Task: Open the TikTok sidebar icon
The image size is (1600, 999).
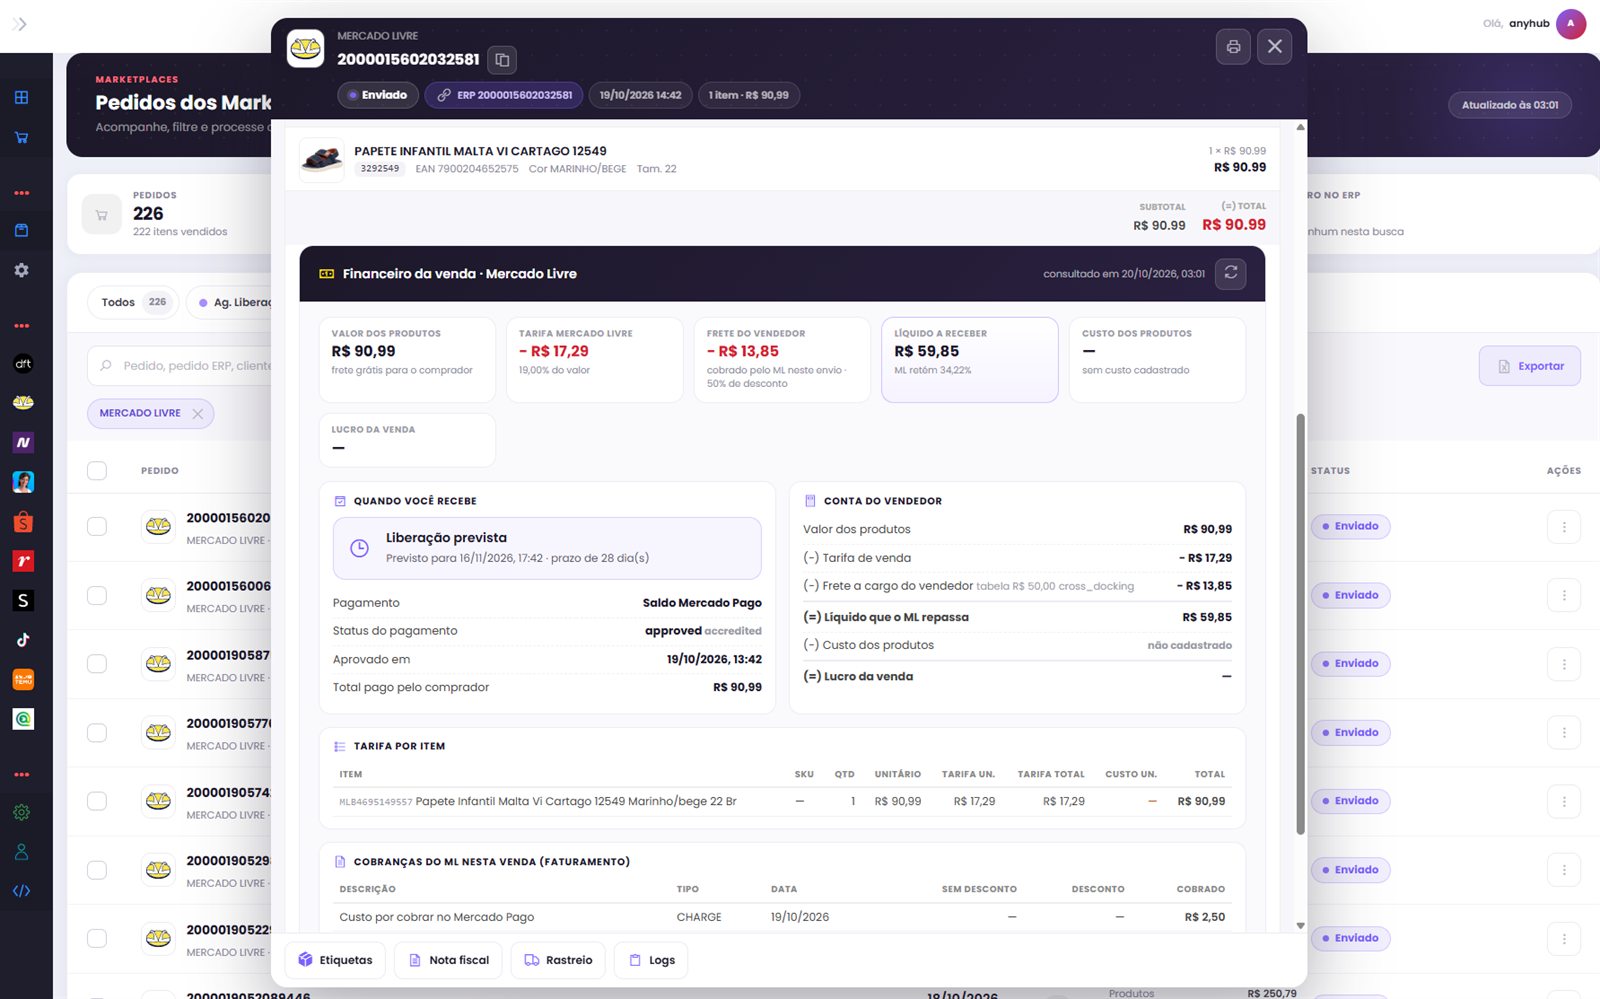Action: click(x=23, y=640)
